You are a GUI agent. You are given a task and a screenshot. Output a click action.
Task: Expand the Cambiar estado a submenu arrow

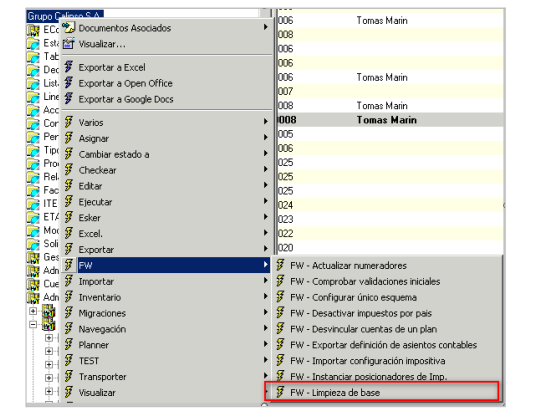[x=265, y=153]
